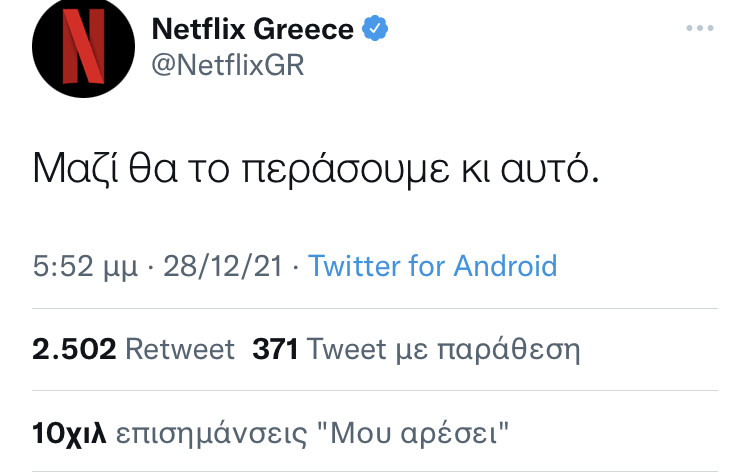The height and width of the screenshot is (474, 750).
Task: Open the three-dot more options menu
Action: coord(700,28)
